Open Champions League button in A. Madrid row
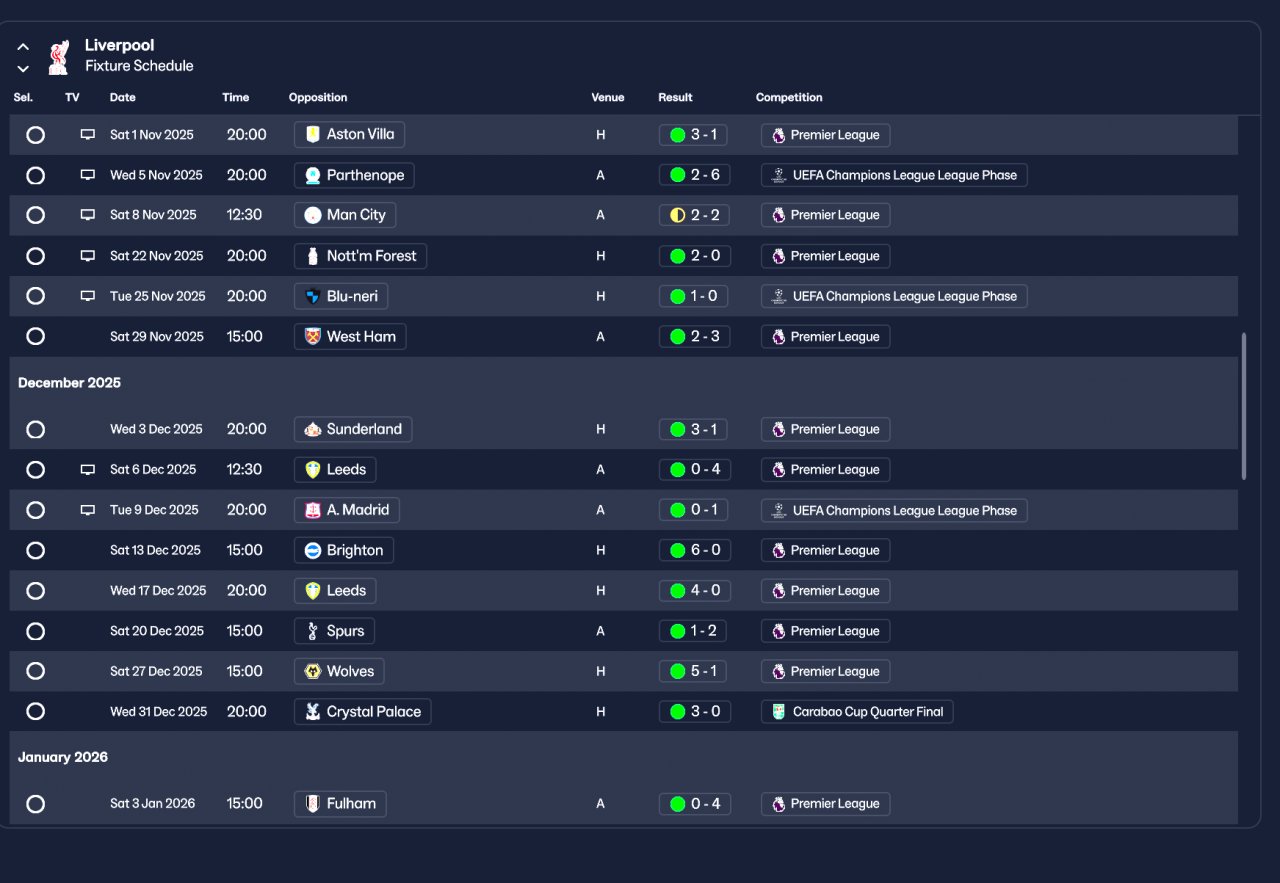1280x883 pixels. coord(894,510)
